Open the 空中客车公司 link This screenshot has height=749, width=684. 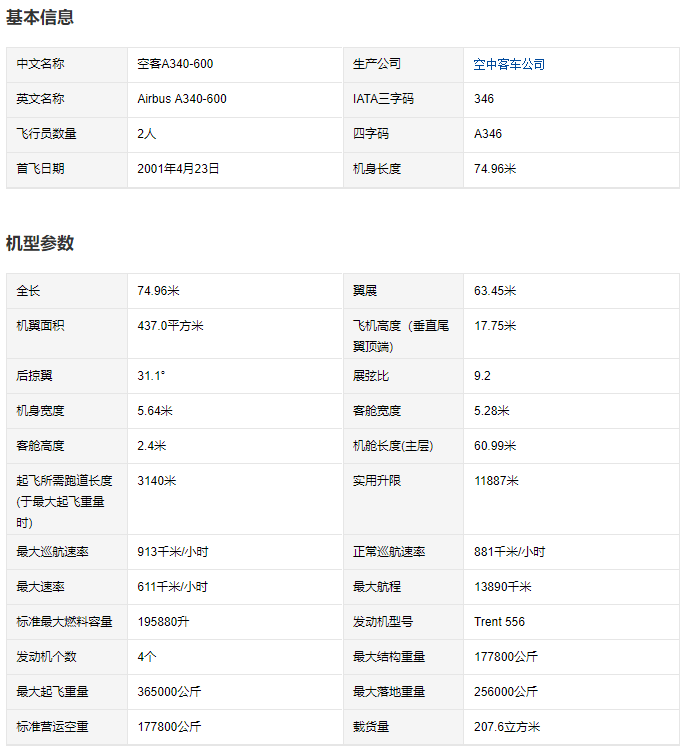coord(509,64)
